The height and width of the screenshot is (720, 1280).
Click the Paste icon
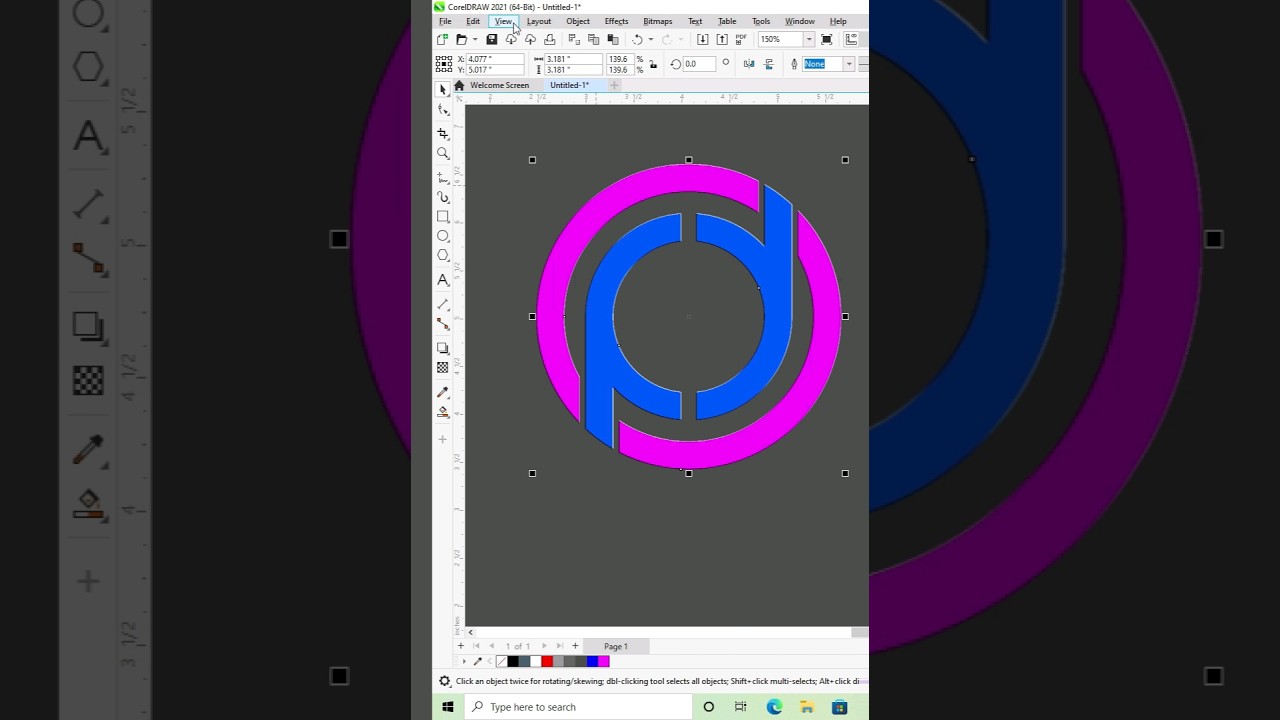coord(613,39)
